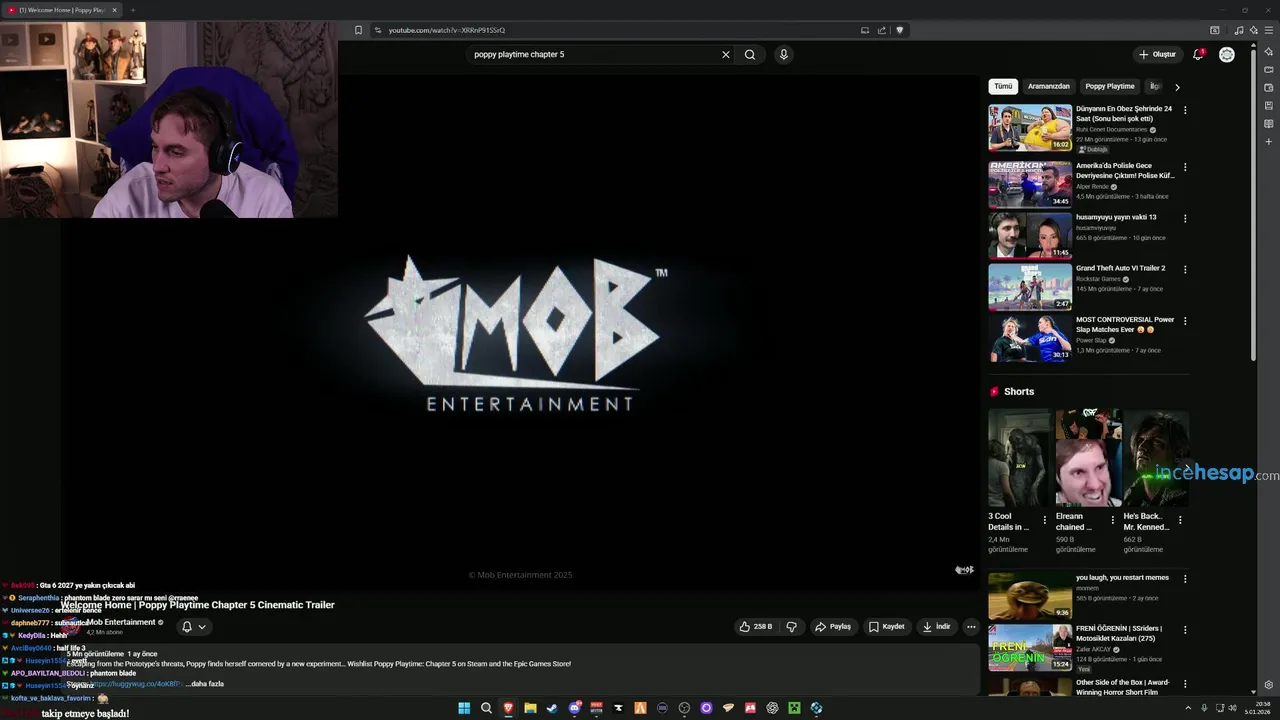Open OBS Studio from the taskbar
Viewport: 1280px width, 720px height.
[x=684, y=708]
